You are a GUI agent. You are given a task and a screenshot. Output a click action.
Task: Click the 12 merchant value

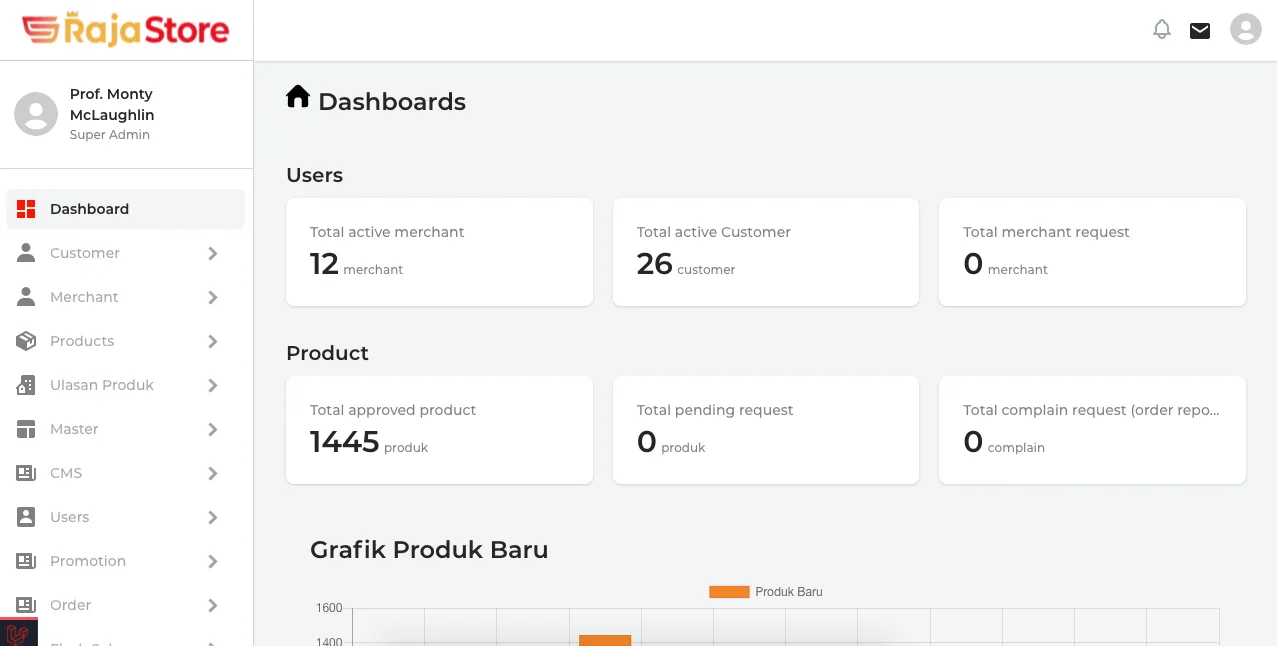click(x=356, y=264)
